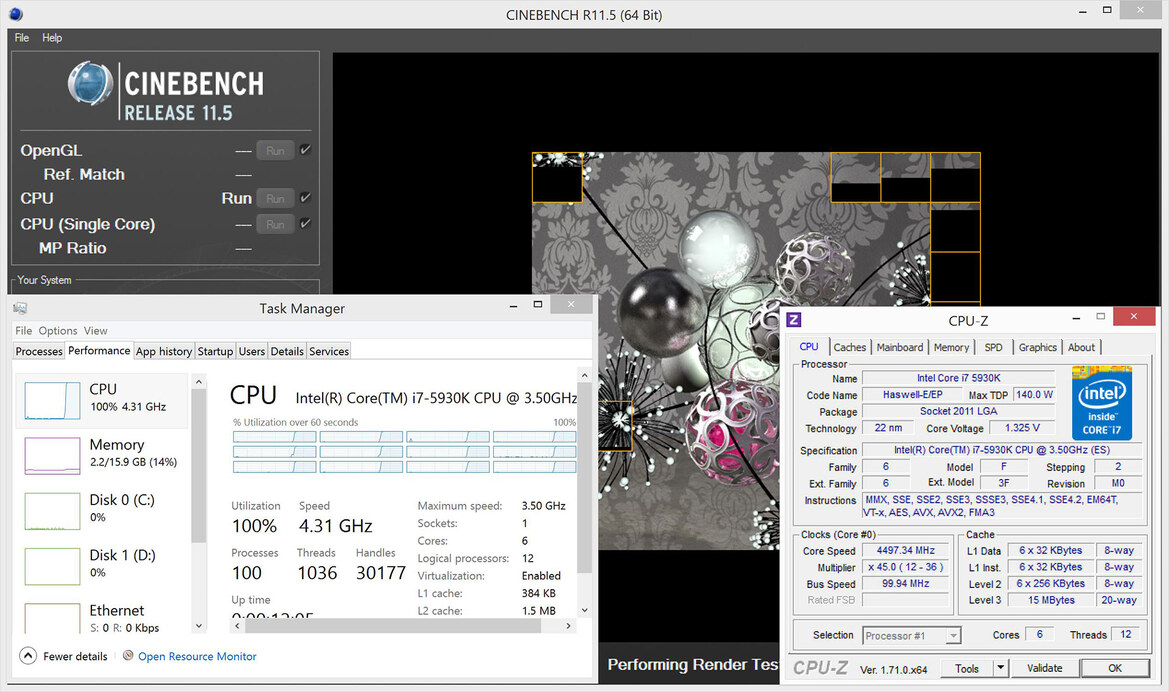Click the CPU pane vertical scroll down arrow

[x=584, y=609]
